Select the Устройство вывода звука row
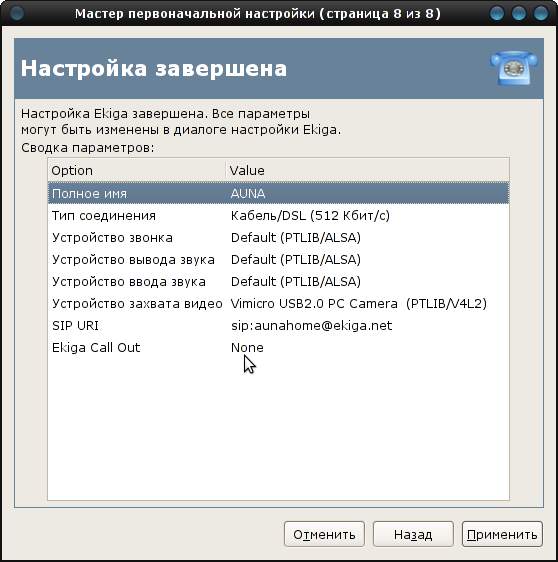This screenshot has width=558, height=562. point(278,259)
